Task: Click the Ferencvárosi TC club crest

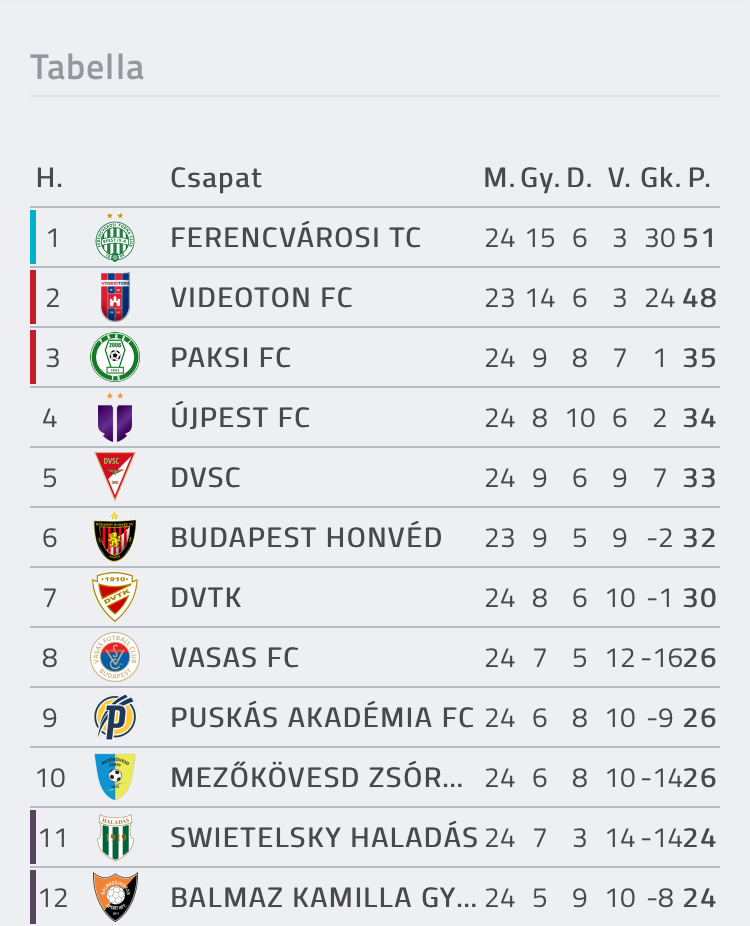Action: tap(115, 237)
